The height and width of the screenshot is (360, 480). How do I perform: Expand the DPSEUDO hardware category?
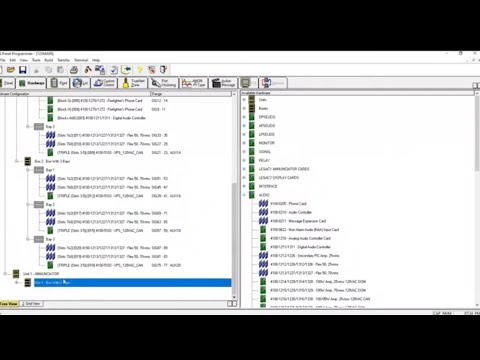pyautogui.click(x=244, y=117)
